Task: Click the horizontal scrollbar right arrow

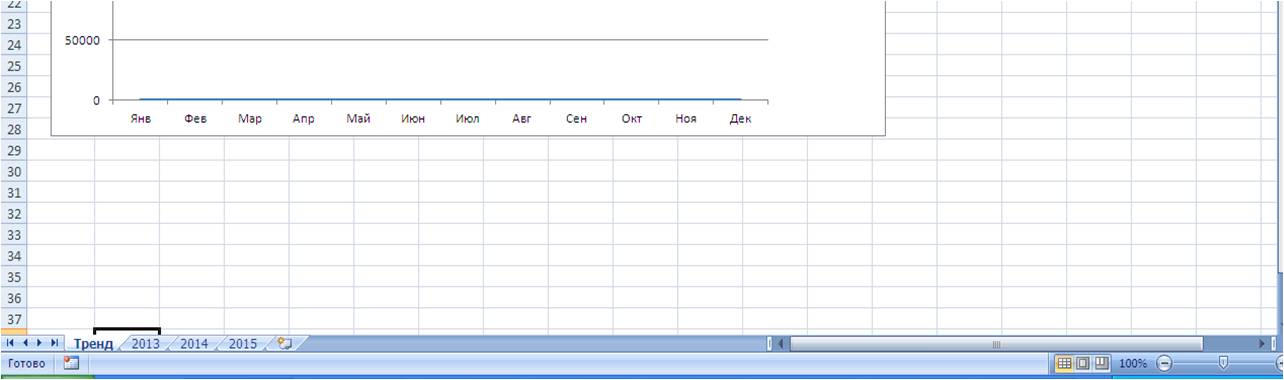Action: 1262,343
